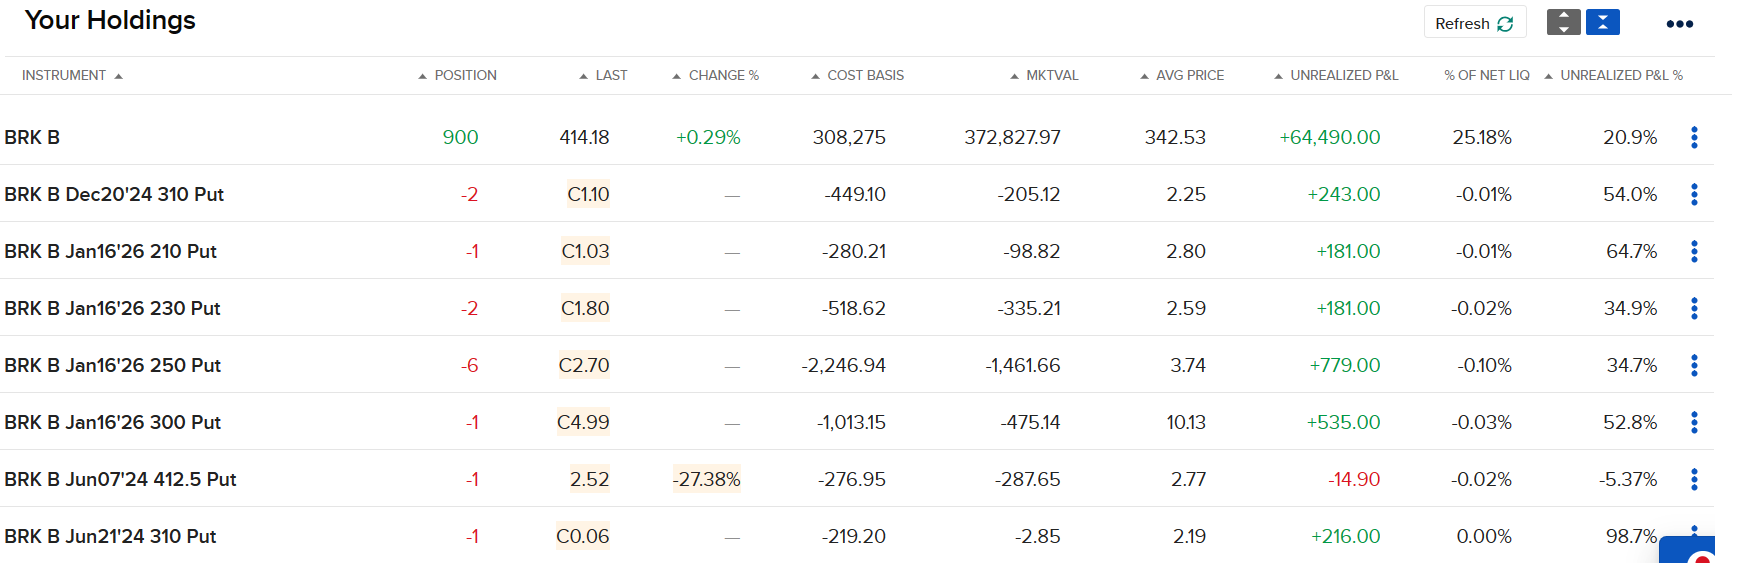Open the three-dot menu beside Your Holdings
The image size is (1758, 563).
tap(1679, 24)
